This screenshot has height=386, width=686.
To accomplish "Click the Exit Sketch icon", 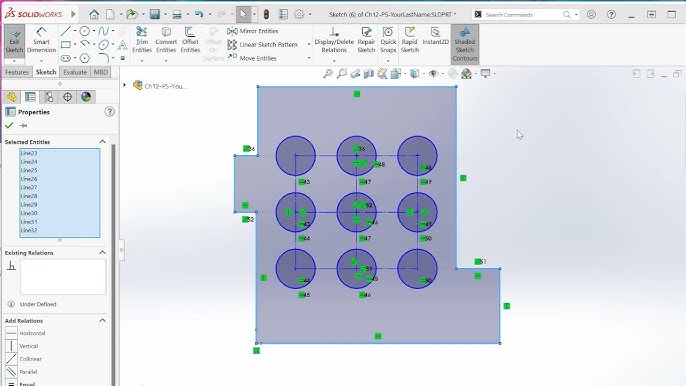I will [14, 40].
